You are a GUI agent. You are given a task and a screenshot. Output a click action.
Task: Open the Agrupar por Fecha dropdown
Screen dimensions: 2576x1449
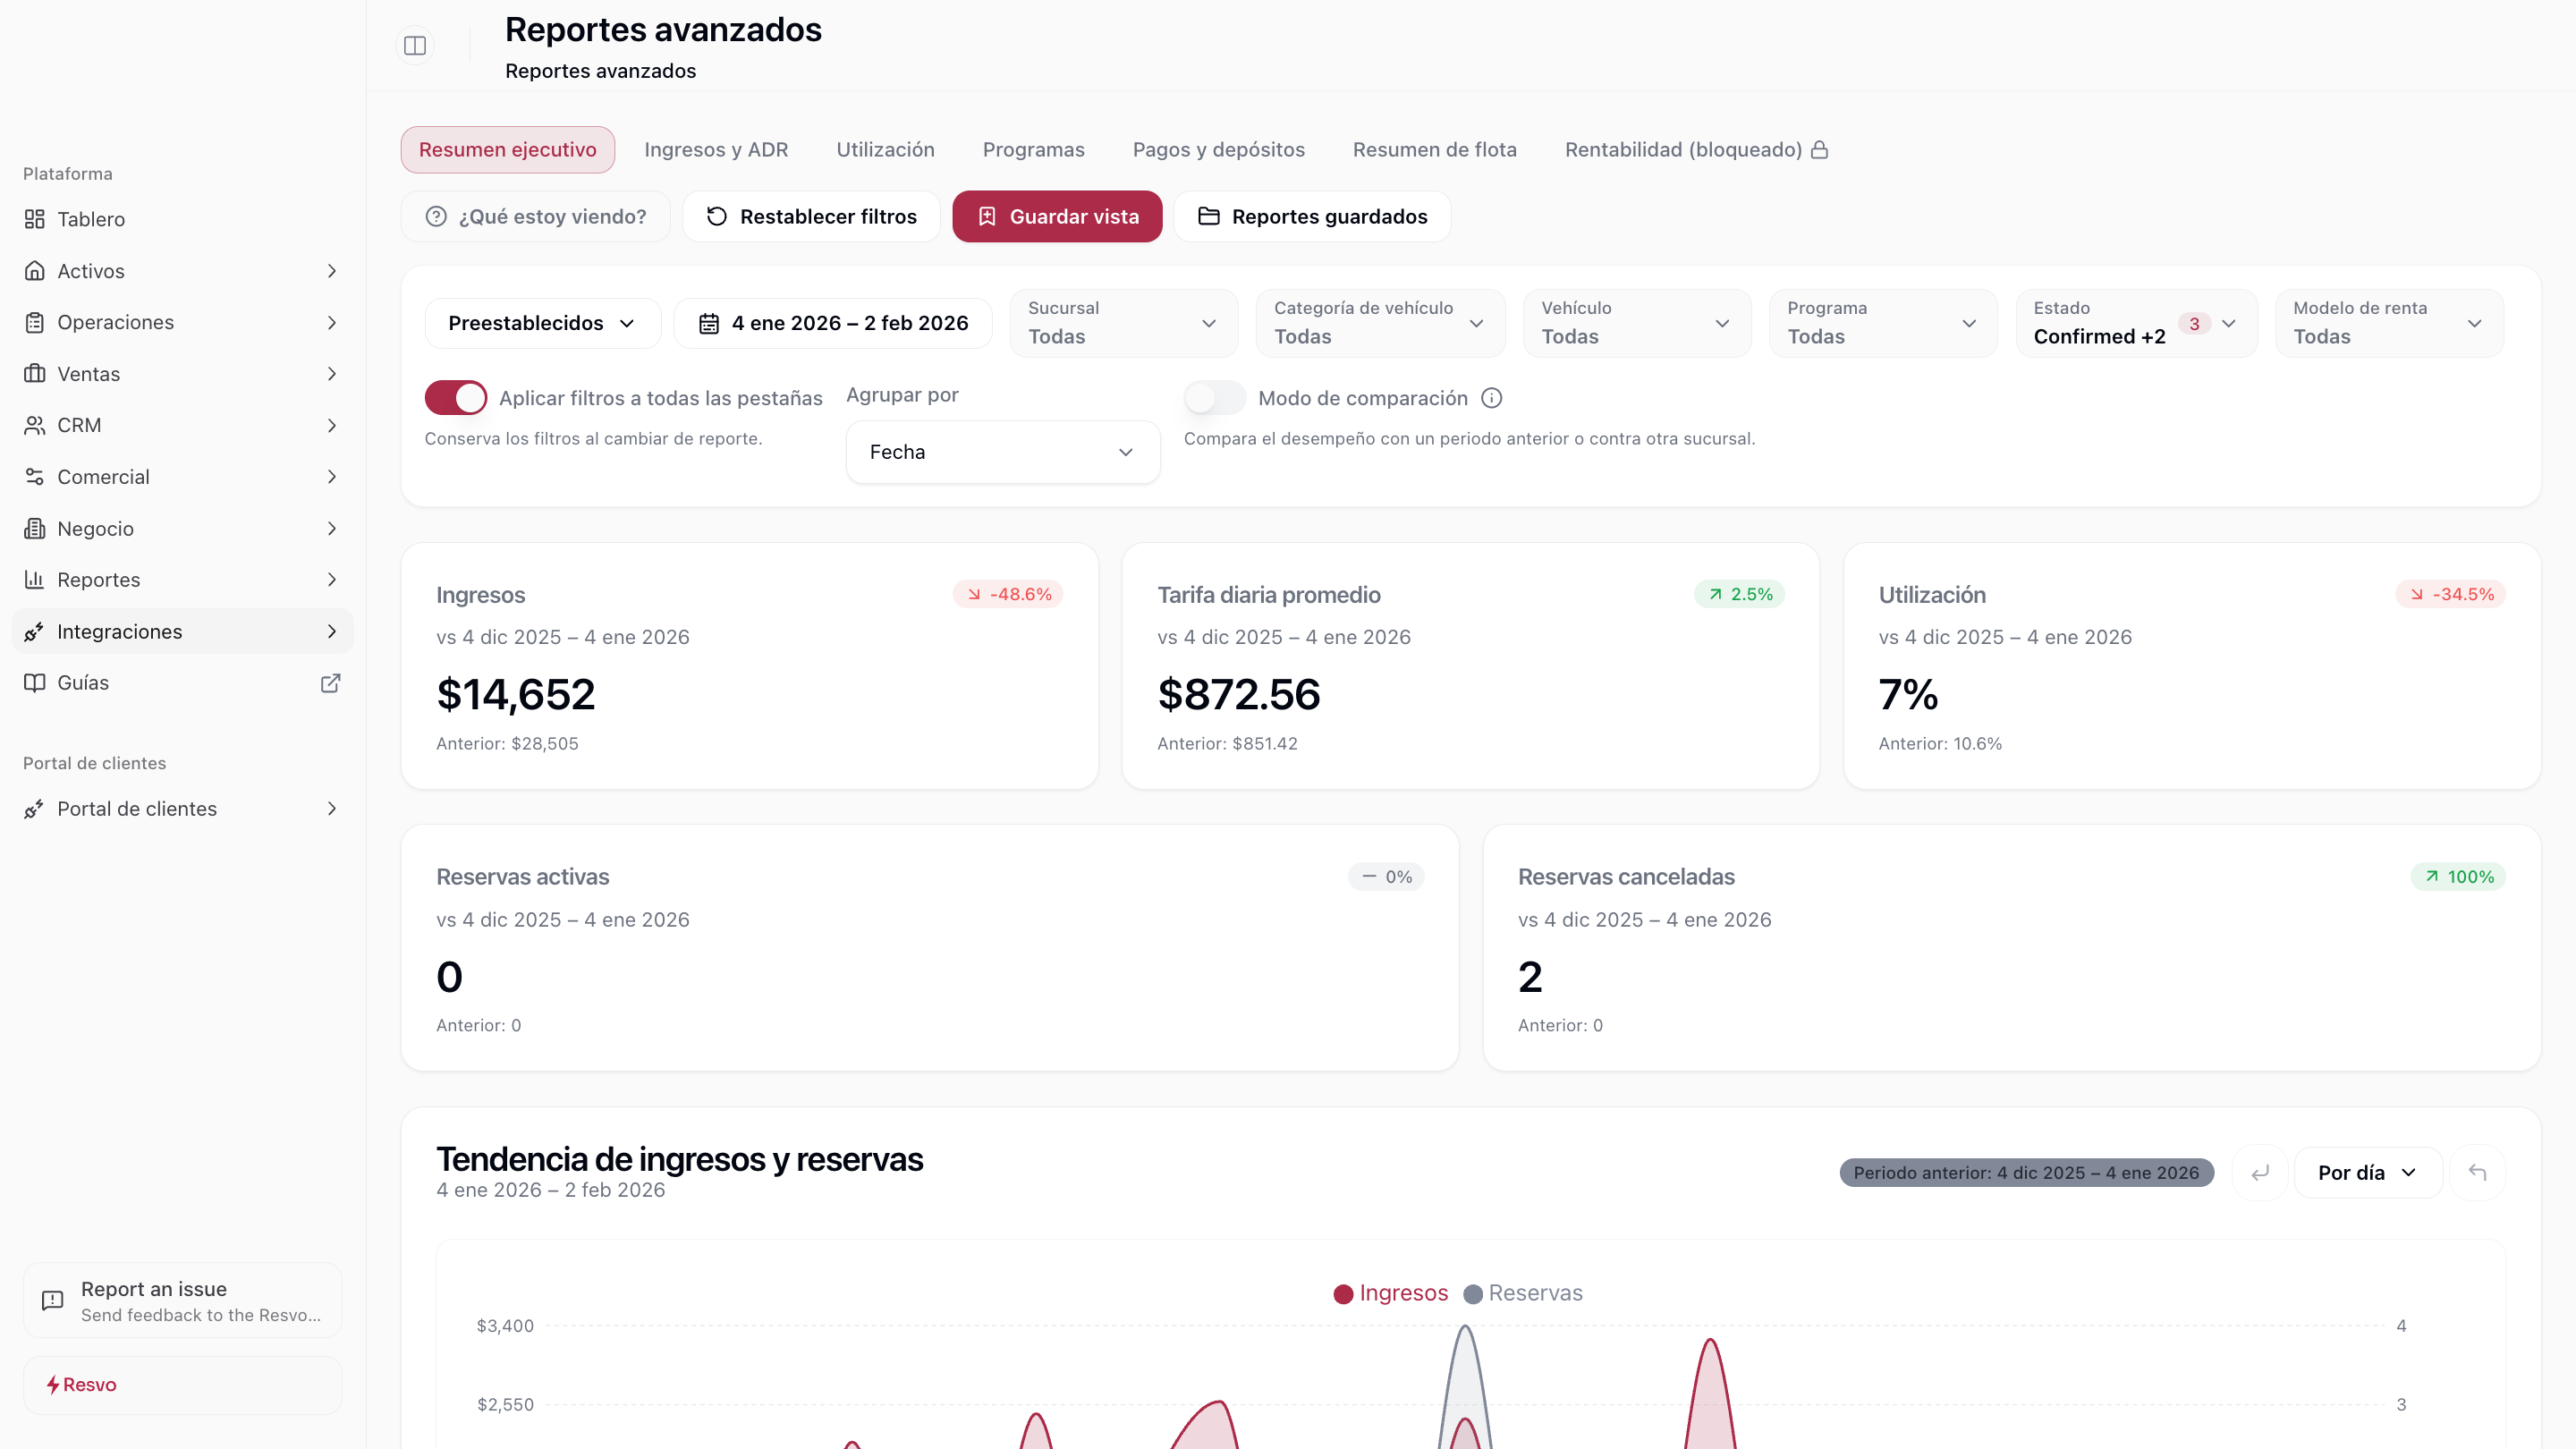(1002, 452)
